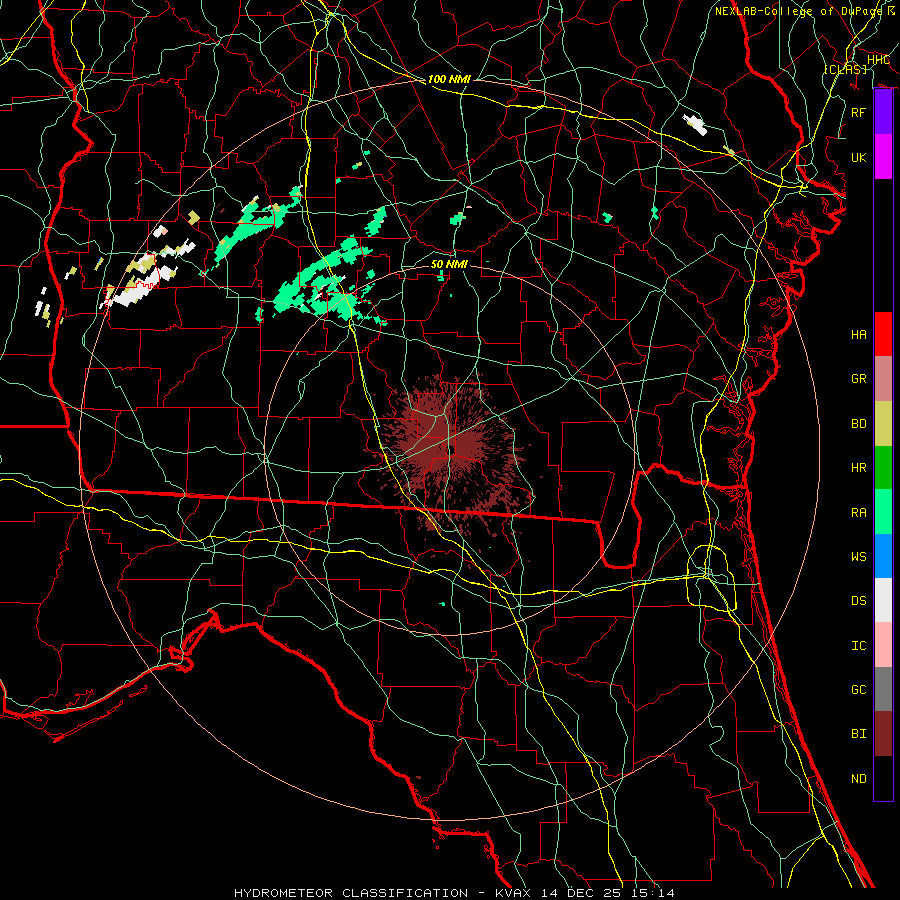Click the GR legend label

point(859,379)
